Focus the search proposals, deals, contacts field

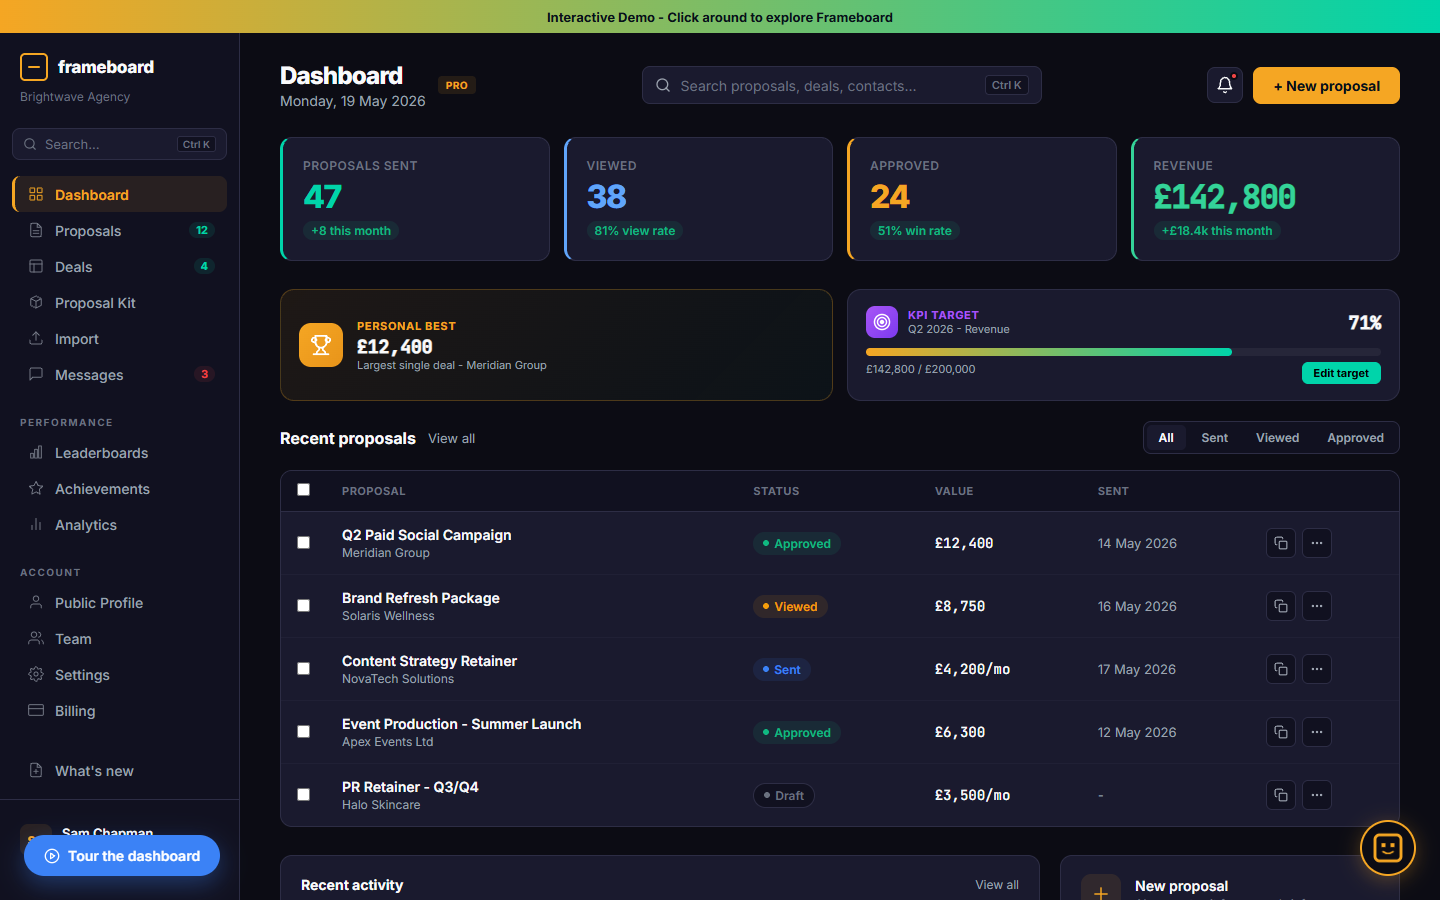[842, 86]
